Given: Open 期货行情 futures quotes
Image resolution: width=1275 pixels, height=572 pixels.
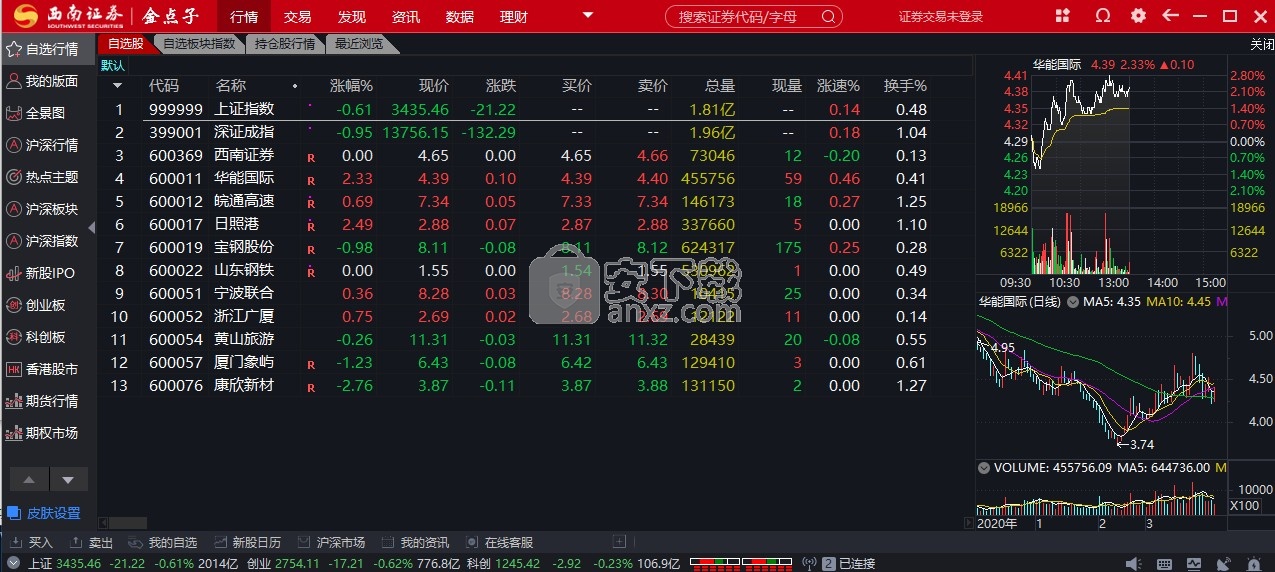Looking at the screenshot, I should point(50,400).
